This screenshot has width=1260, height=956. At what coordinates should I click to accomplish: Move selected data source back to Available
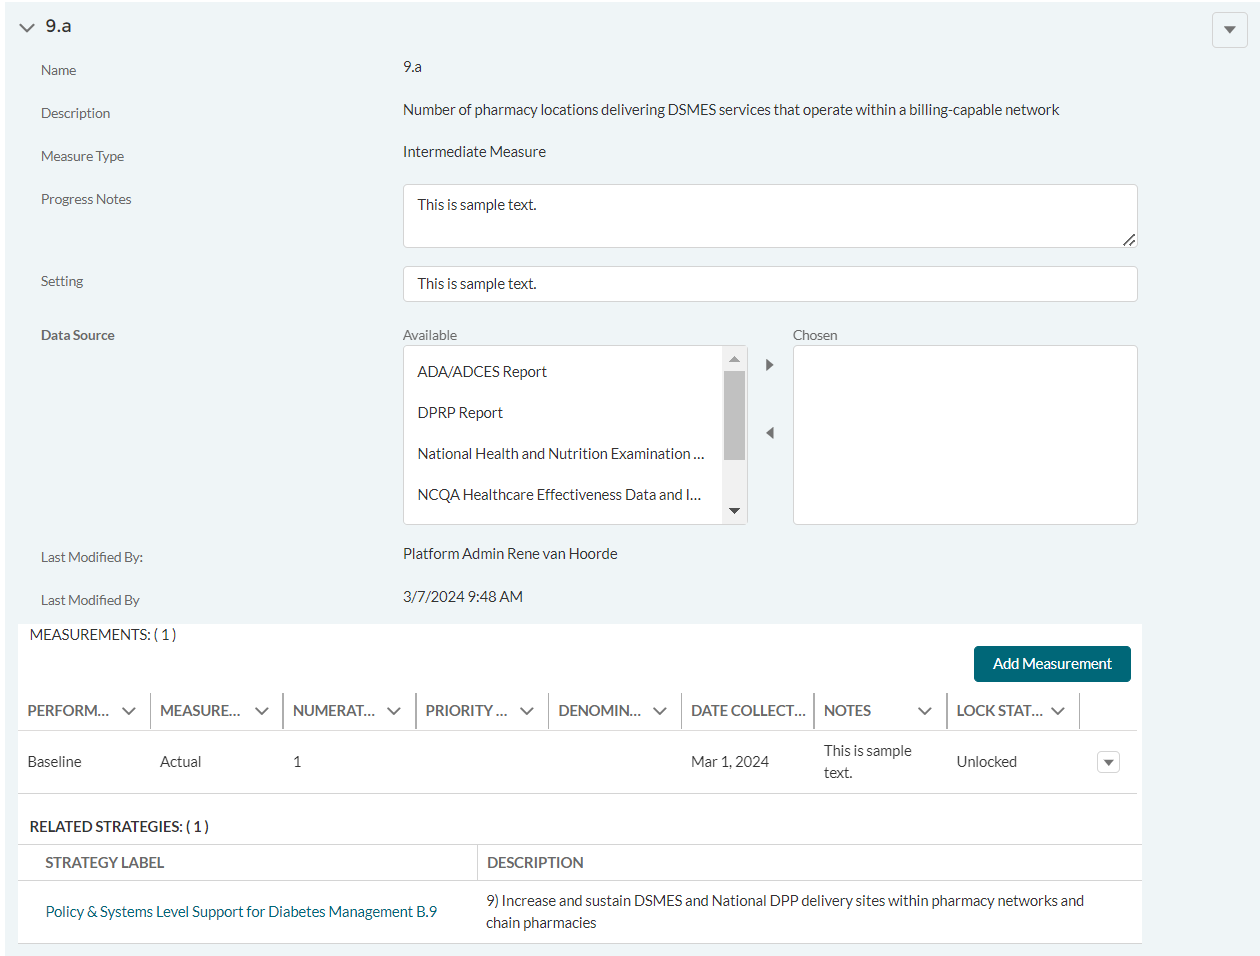tap(769, 433)
